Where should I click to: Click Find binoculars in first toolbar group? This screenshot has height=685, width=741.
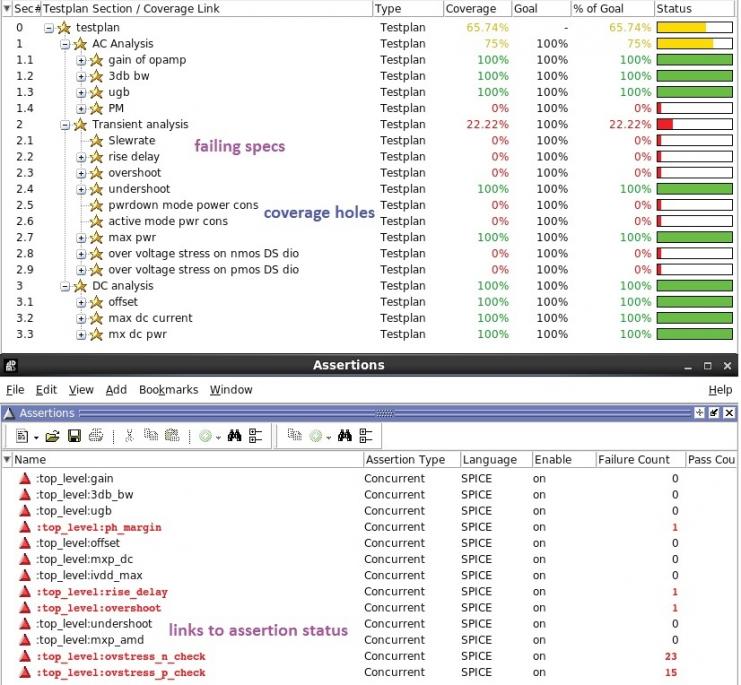pos(234,435)
